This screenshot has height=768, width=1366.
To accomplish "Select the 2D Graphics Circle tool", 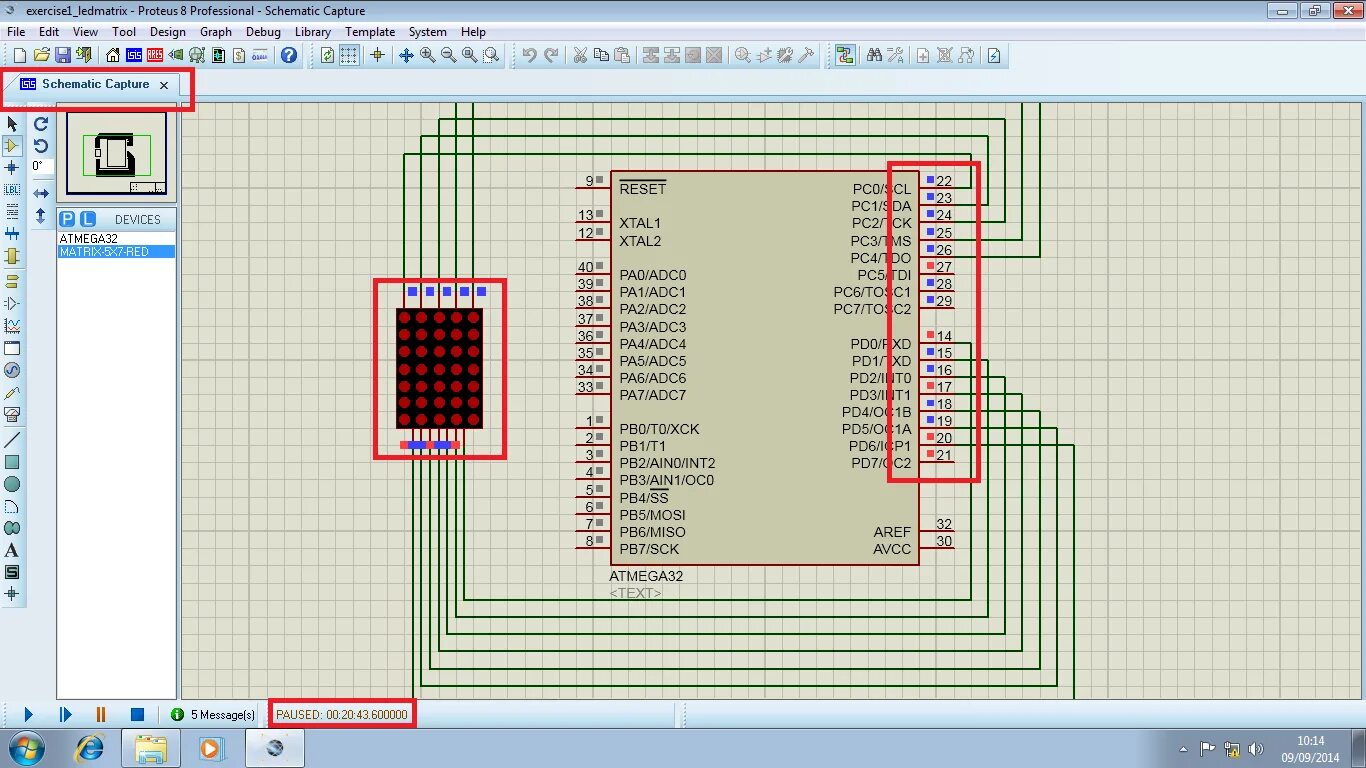I will click(x=12, y=484).
